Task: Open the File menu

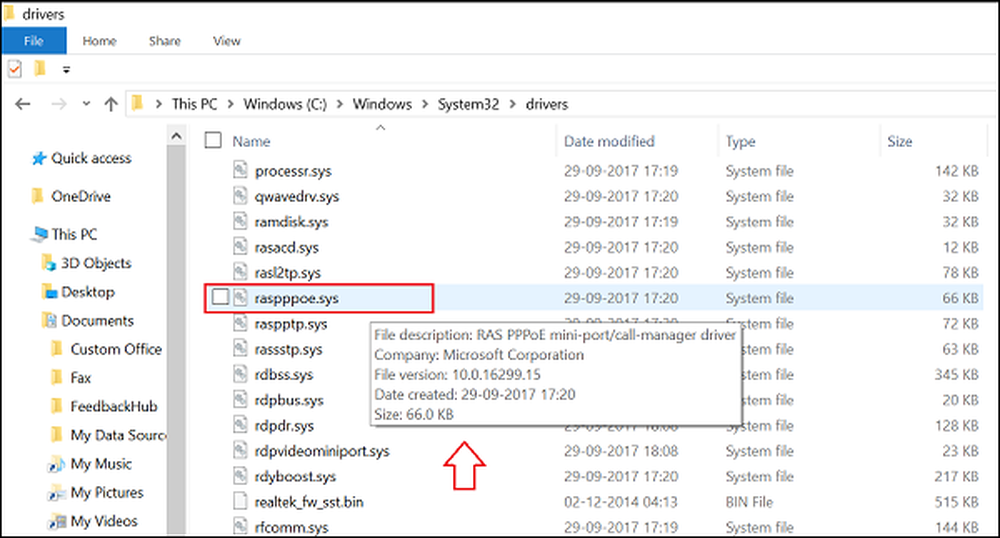Action: point(33,41)
